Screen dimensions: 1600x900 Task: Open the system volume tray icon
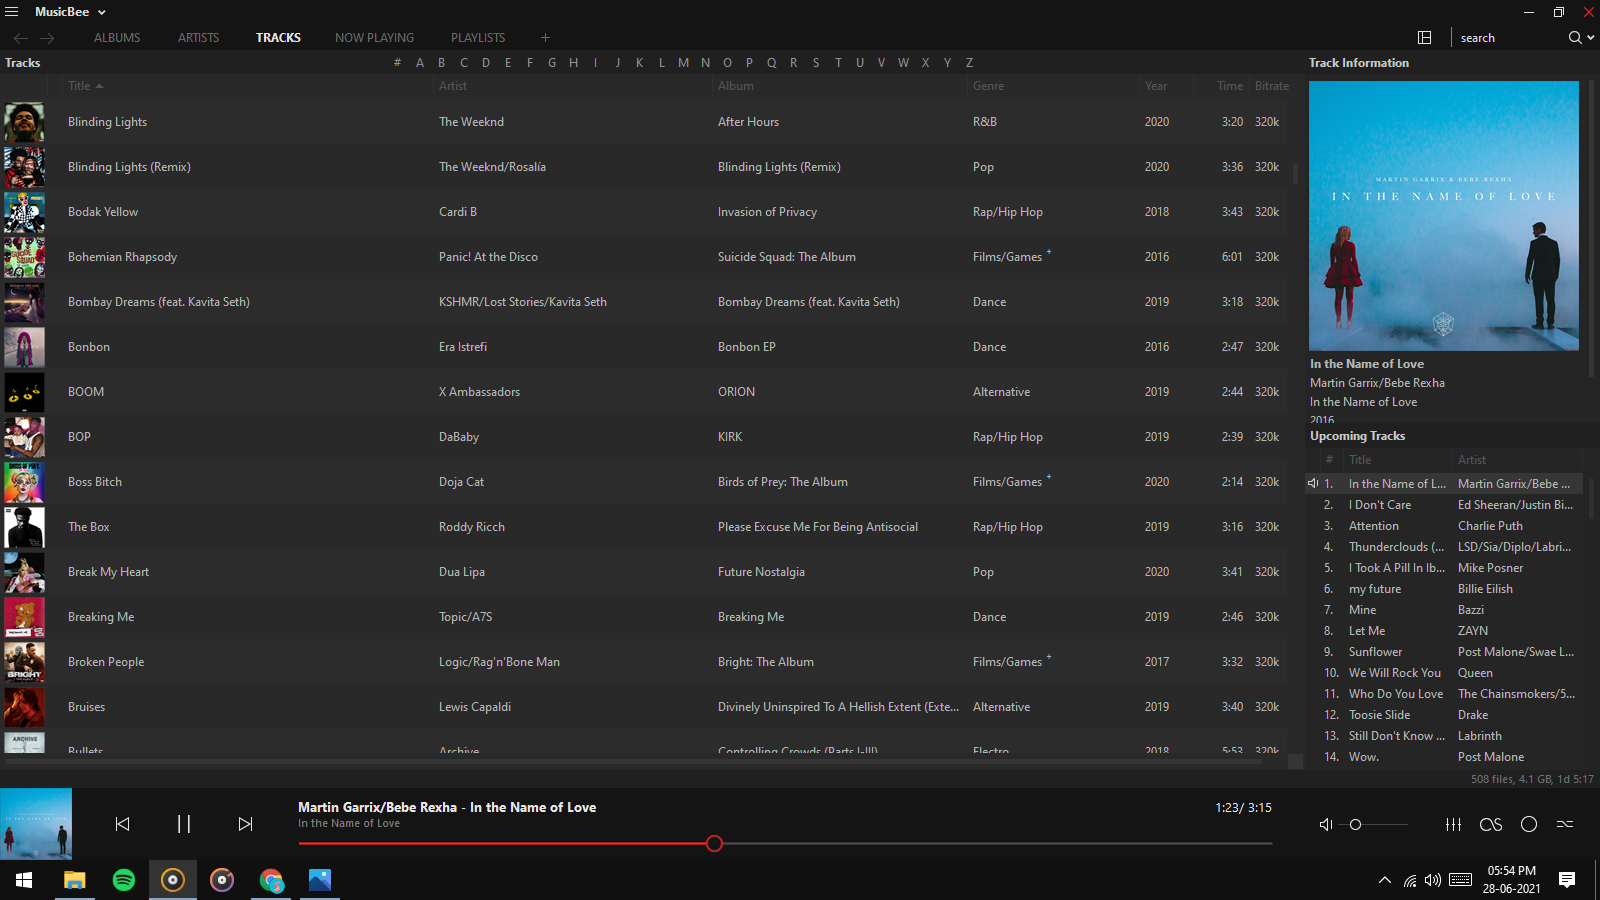click(x=1433, y=880)
